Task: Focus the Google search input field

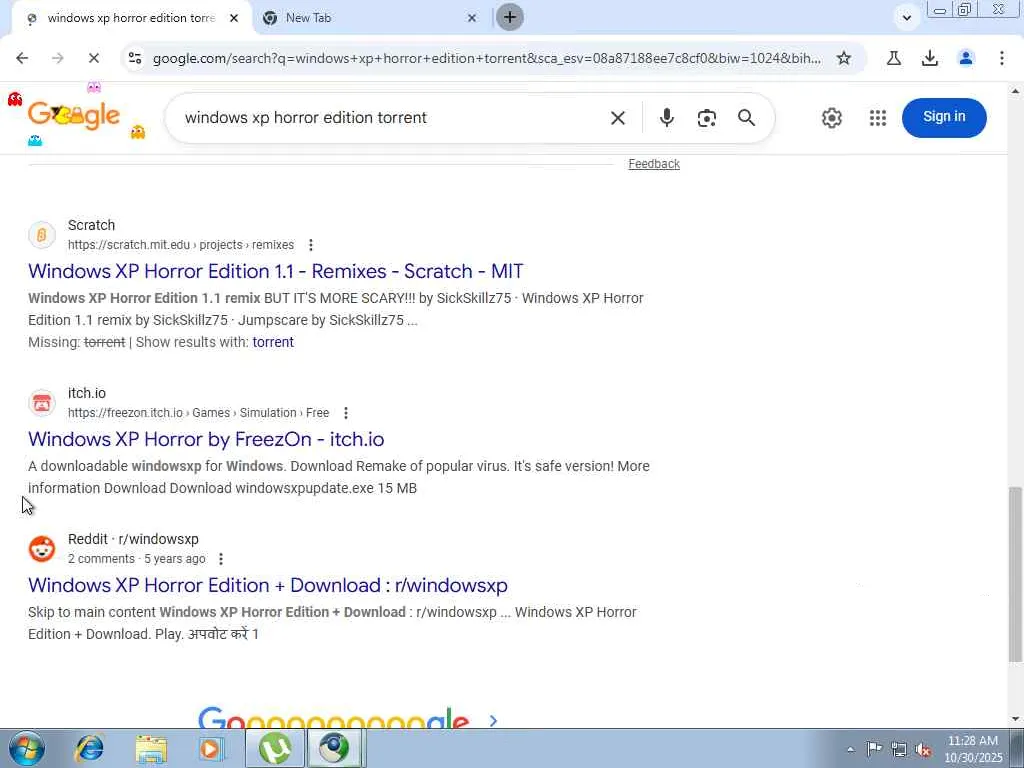Action: coord(392,118)
